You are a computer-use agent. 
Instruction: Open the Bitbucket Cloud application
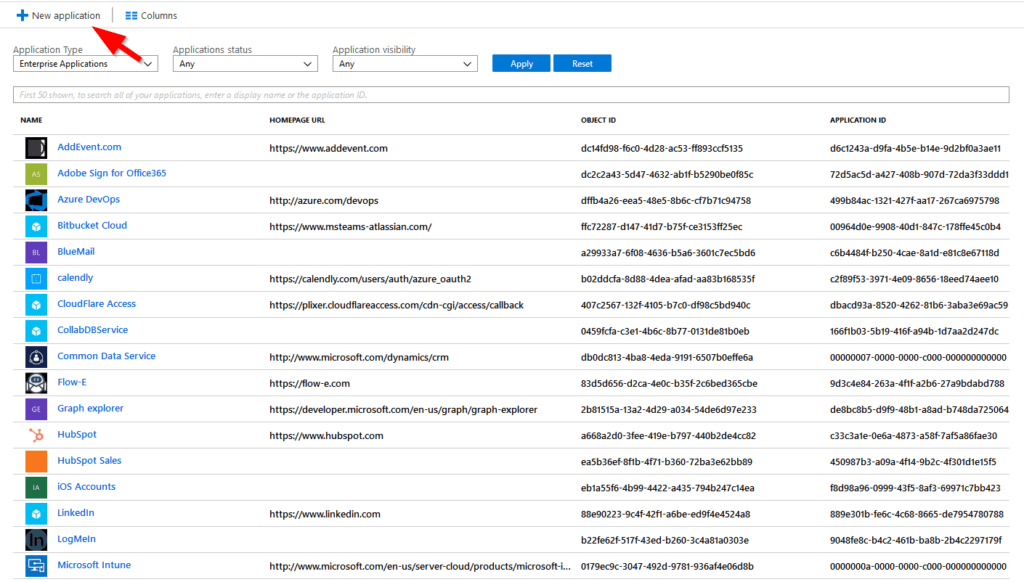92,225
